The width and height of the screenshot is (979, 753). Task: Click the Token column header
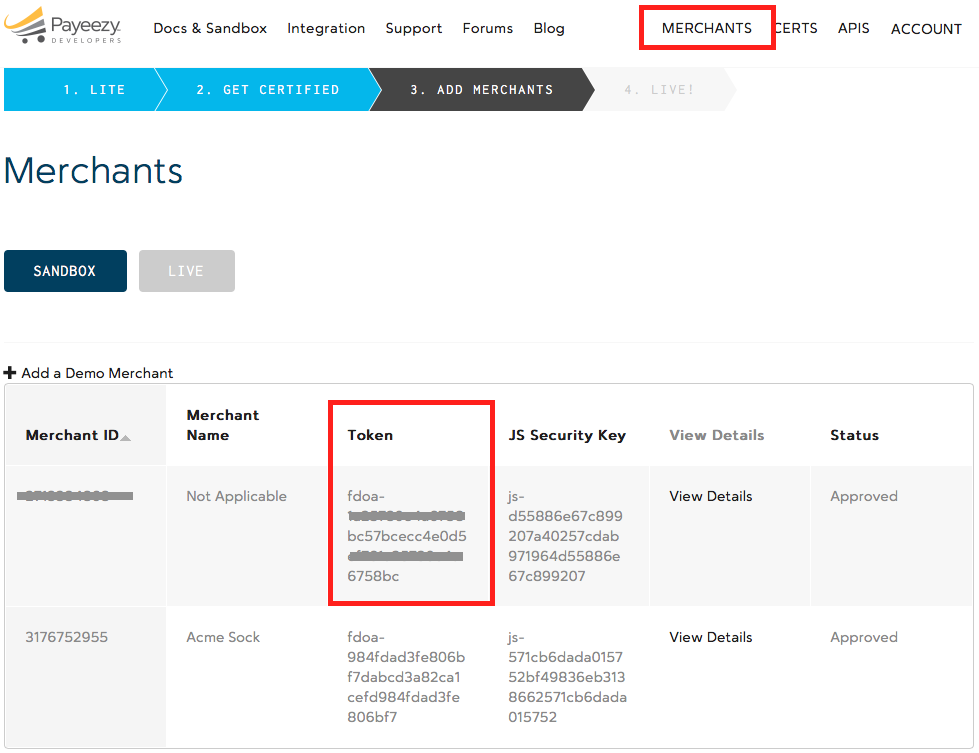[x=370, y=435]
